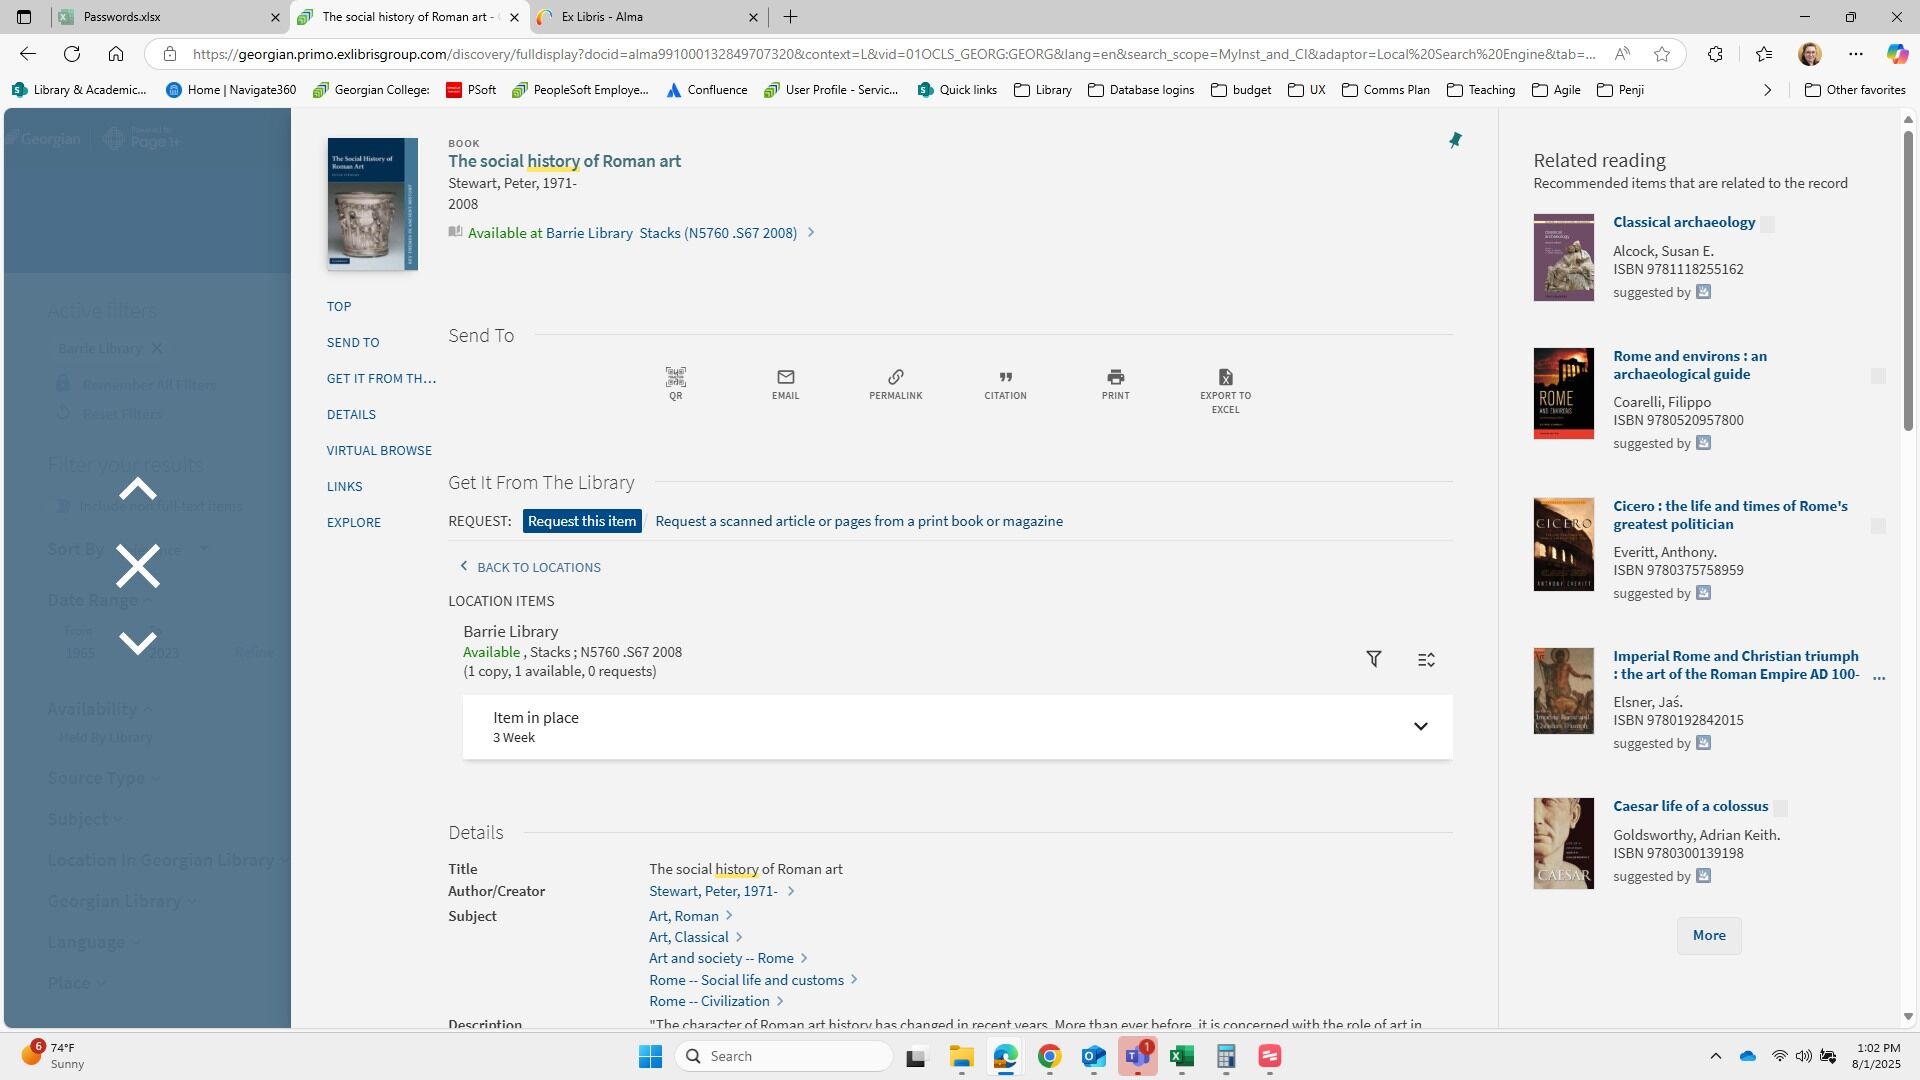
Task: Unpin record with the pin icon
Action: [x=1455, y=140]
